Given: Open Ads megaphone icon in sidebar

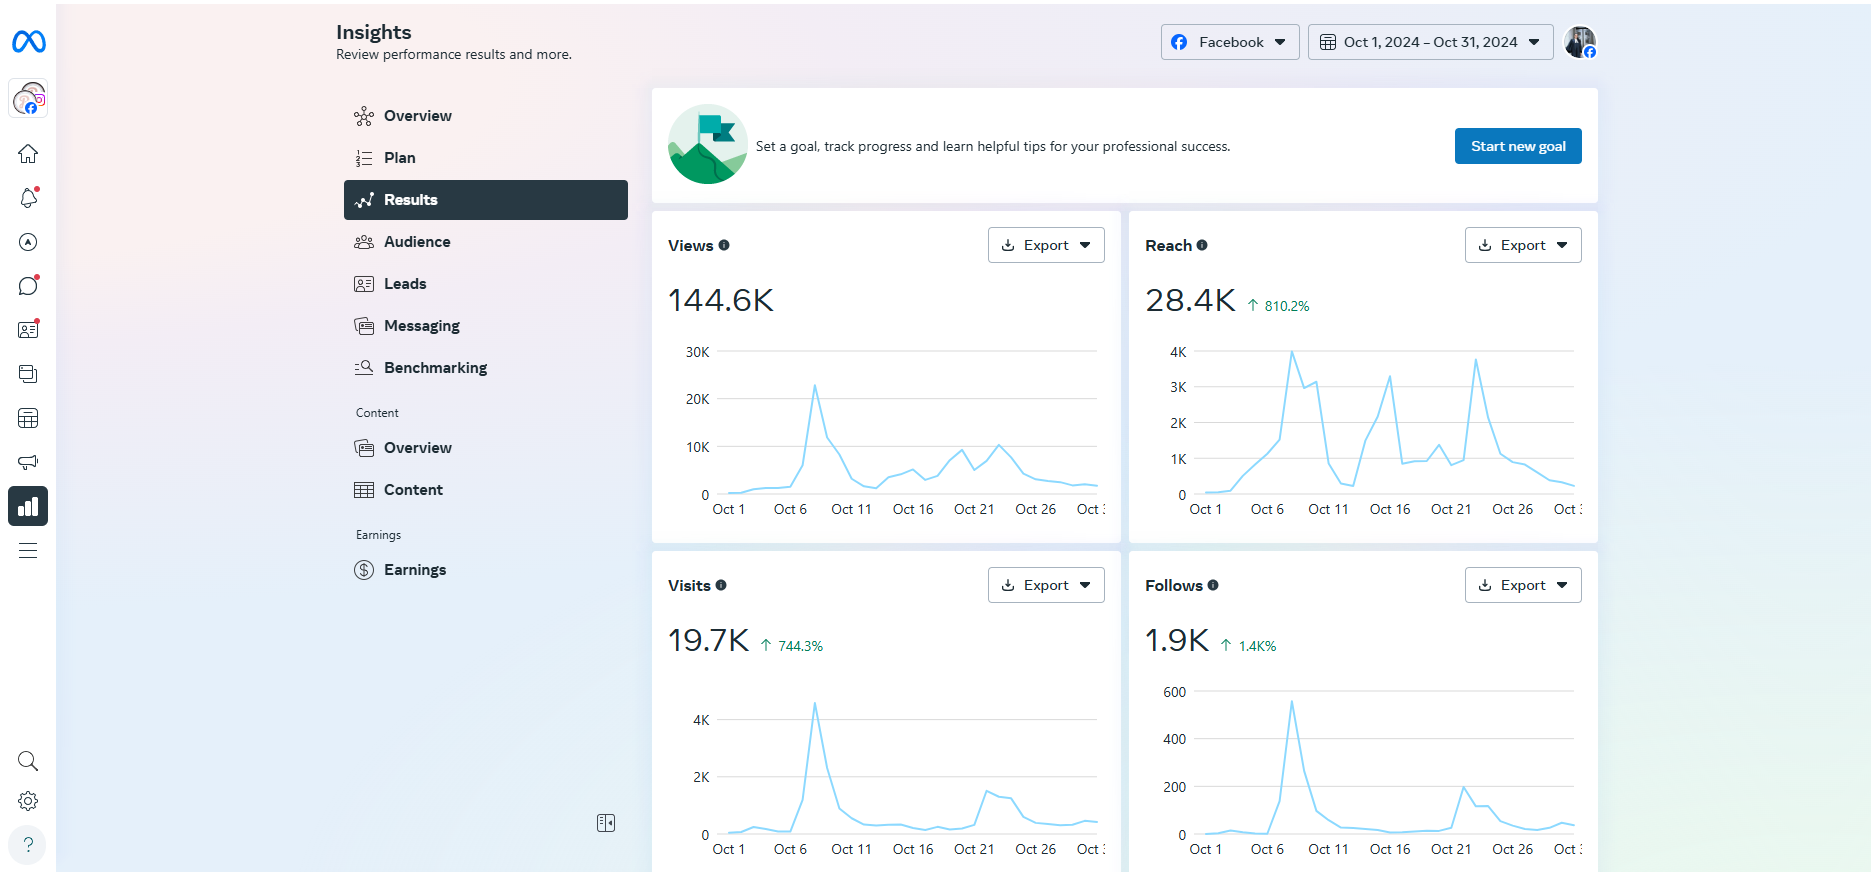Looking at the screenshot, I should (28, 462).
